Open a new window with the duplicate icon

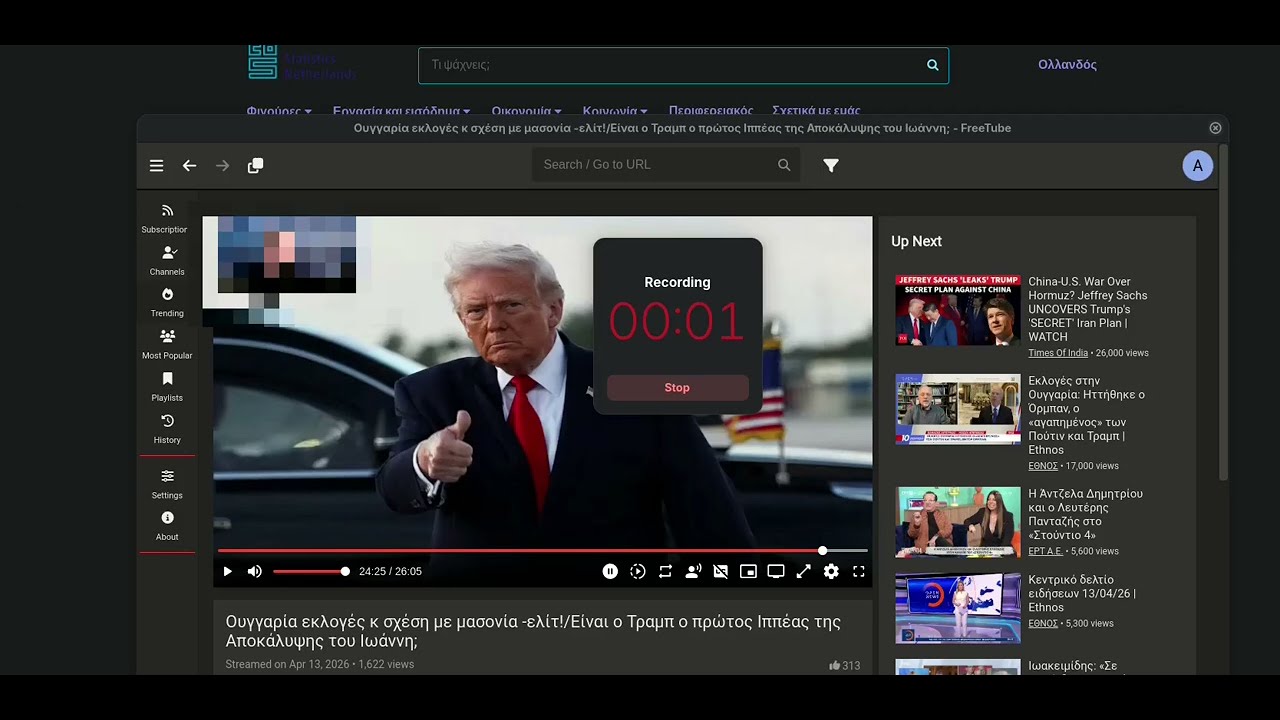[x=255, y=166]
